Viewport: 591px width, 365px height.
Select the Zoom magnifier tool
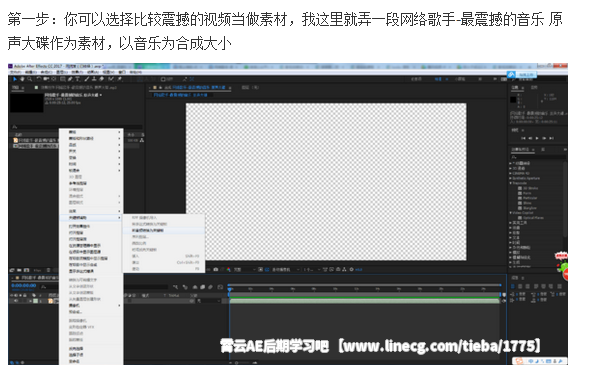[29, 79]
